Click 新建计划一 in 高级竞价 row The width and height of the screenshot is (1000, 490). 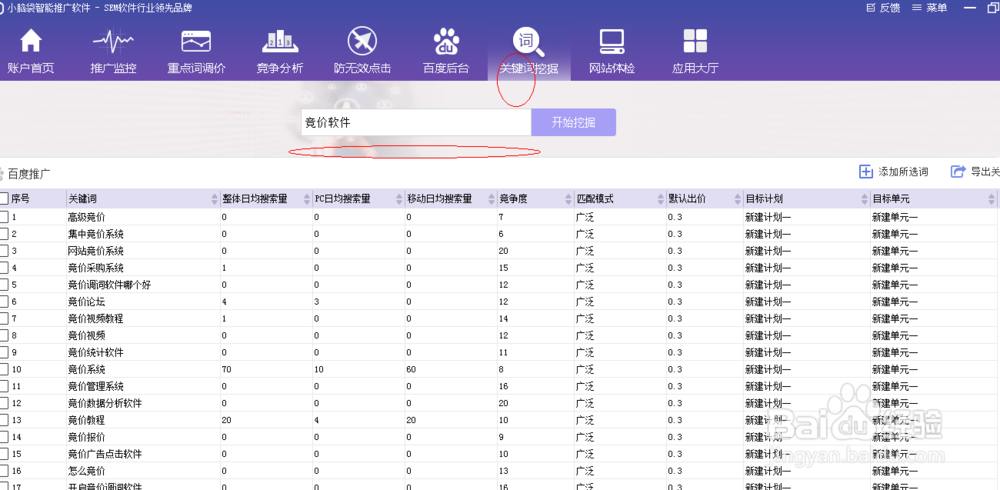pos(768,217)
